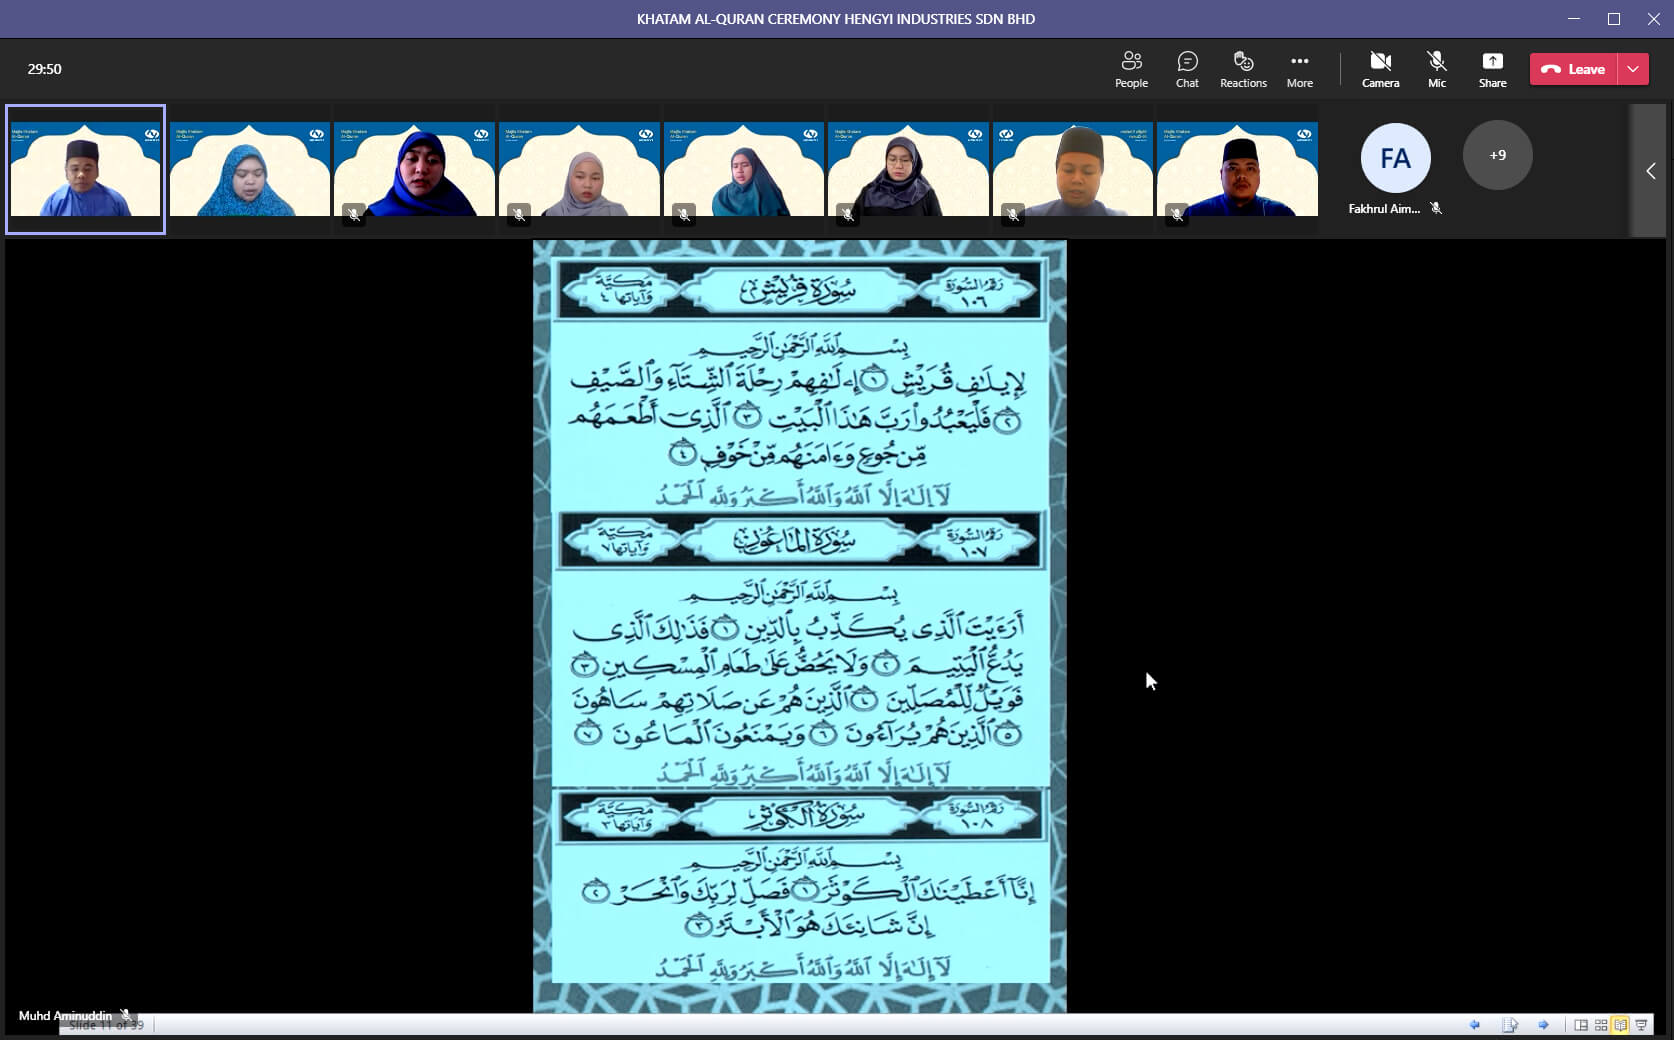Viewport: 1674px width, 1040px height.
Task: Switch to Slide Sorter view
Action: 1601,1025
